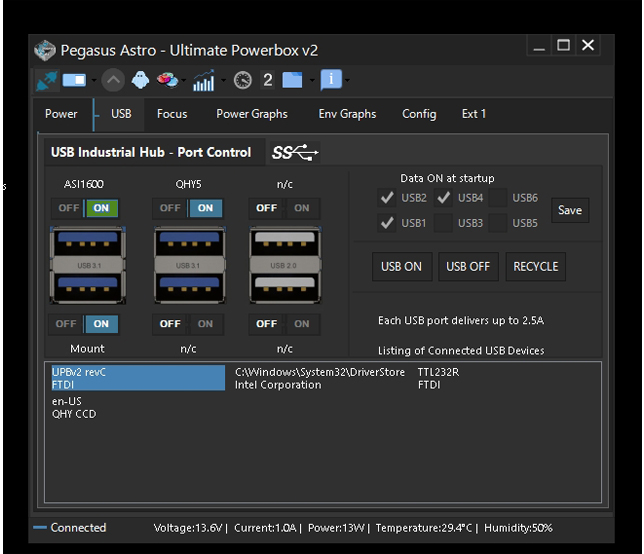Check USB5 data on at startup
This screenshot has width=644, height=554.
[x=498, y=223]
